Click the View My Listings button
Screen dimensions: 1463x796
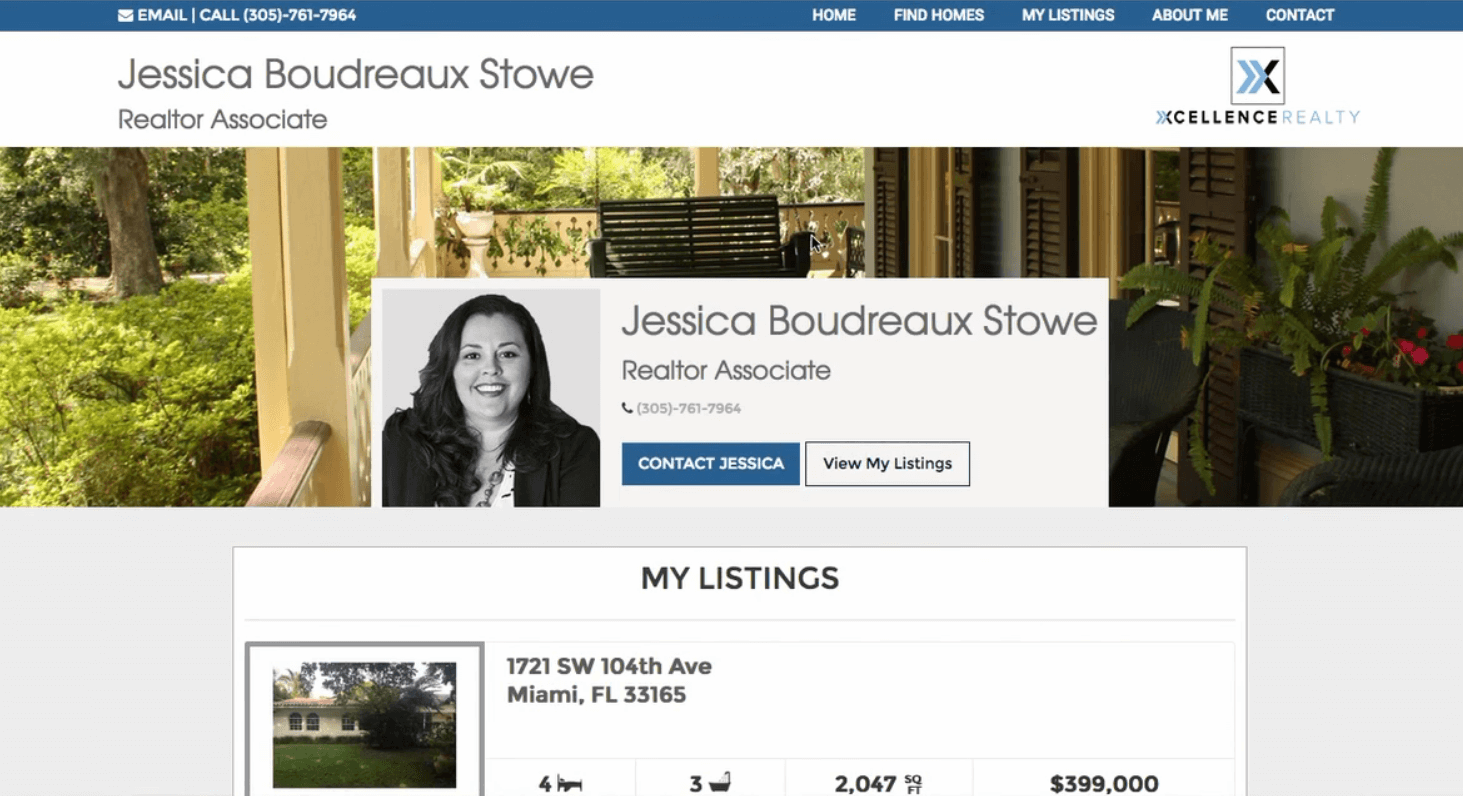[887, 464]
